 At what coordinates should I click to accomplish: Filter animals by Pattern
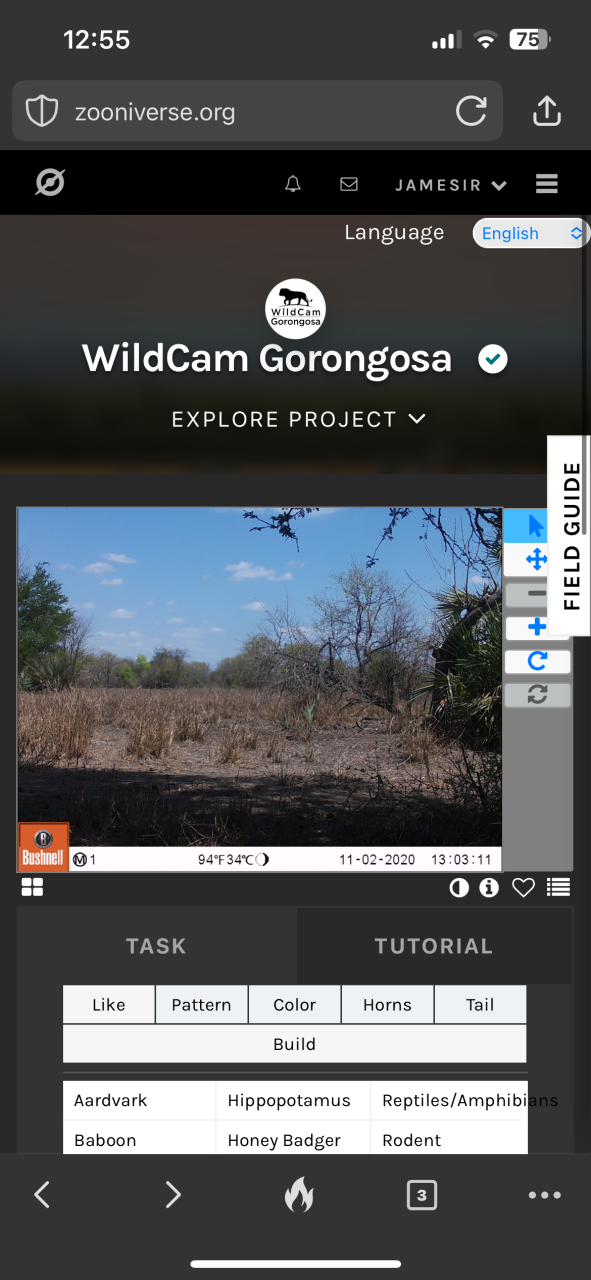201,1005
